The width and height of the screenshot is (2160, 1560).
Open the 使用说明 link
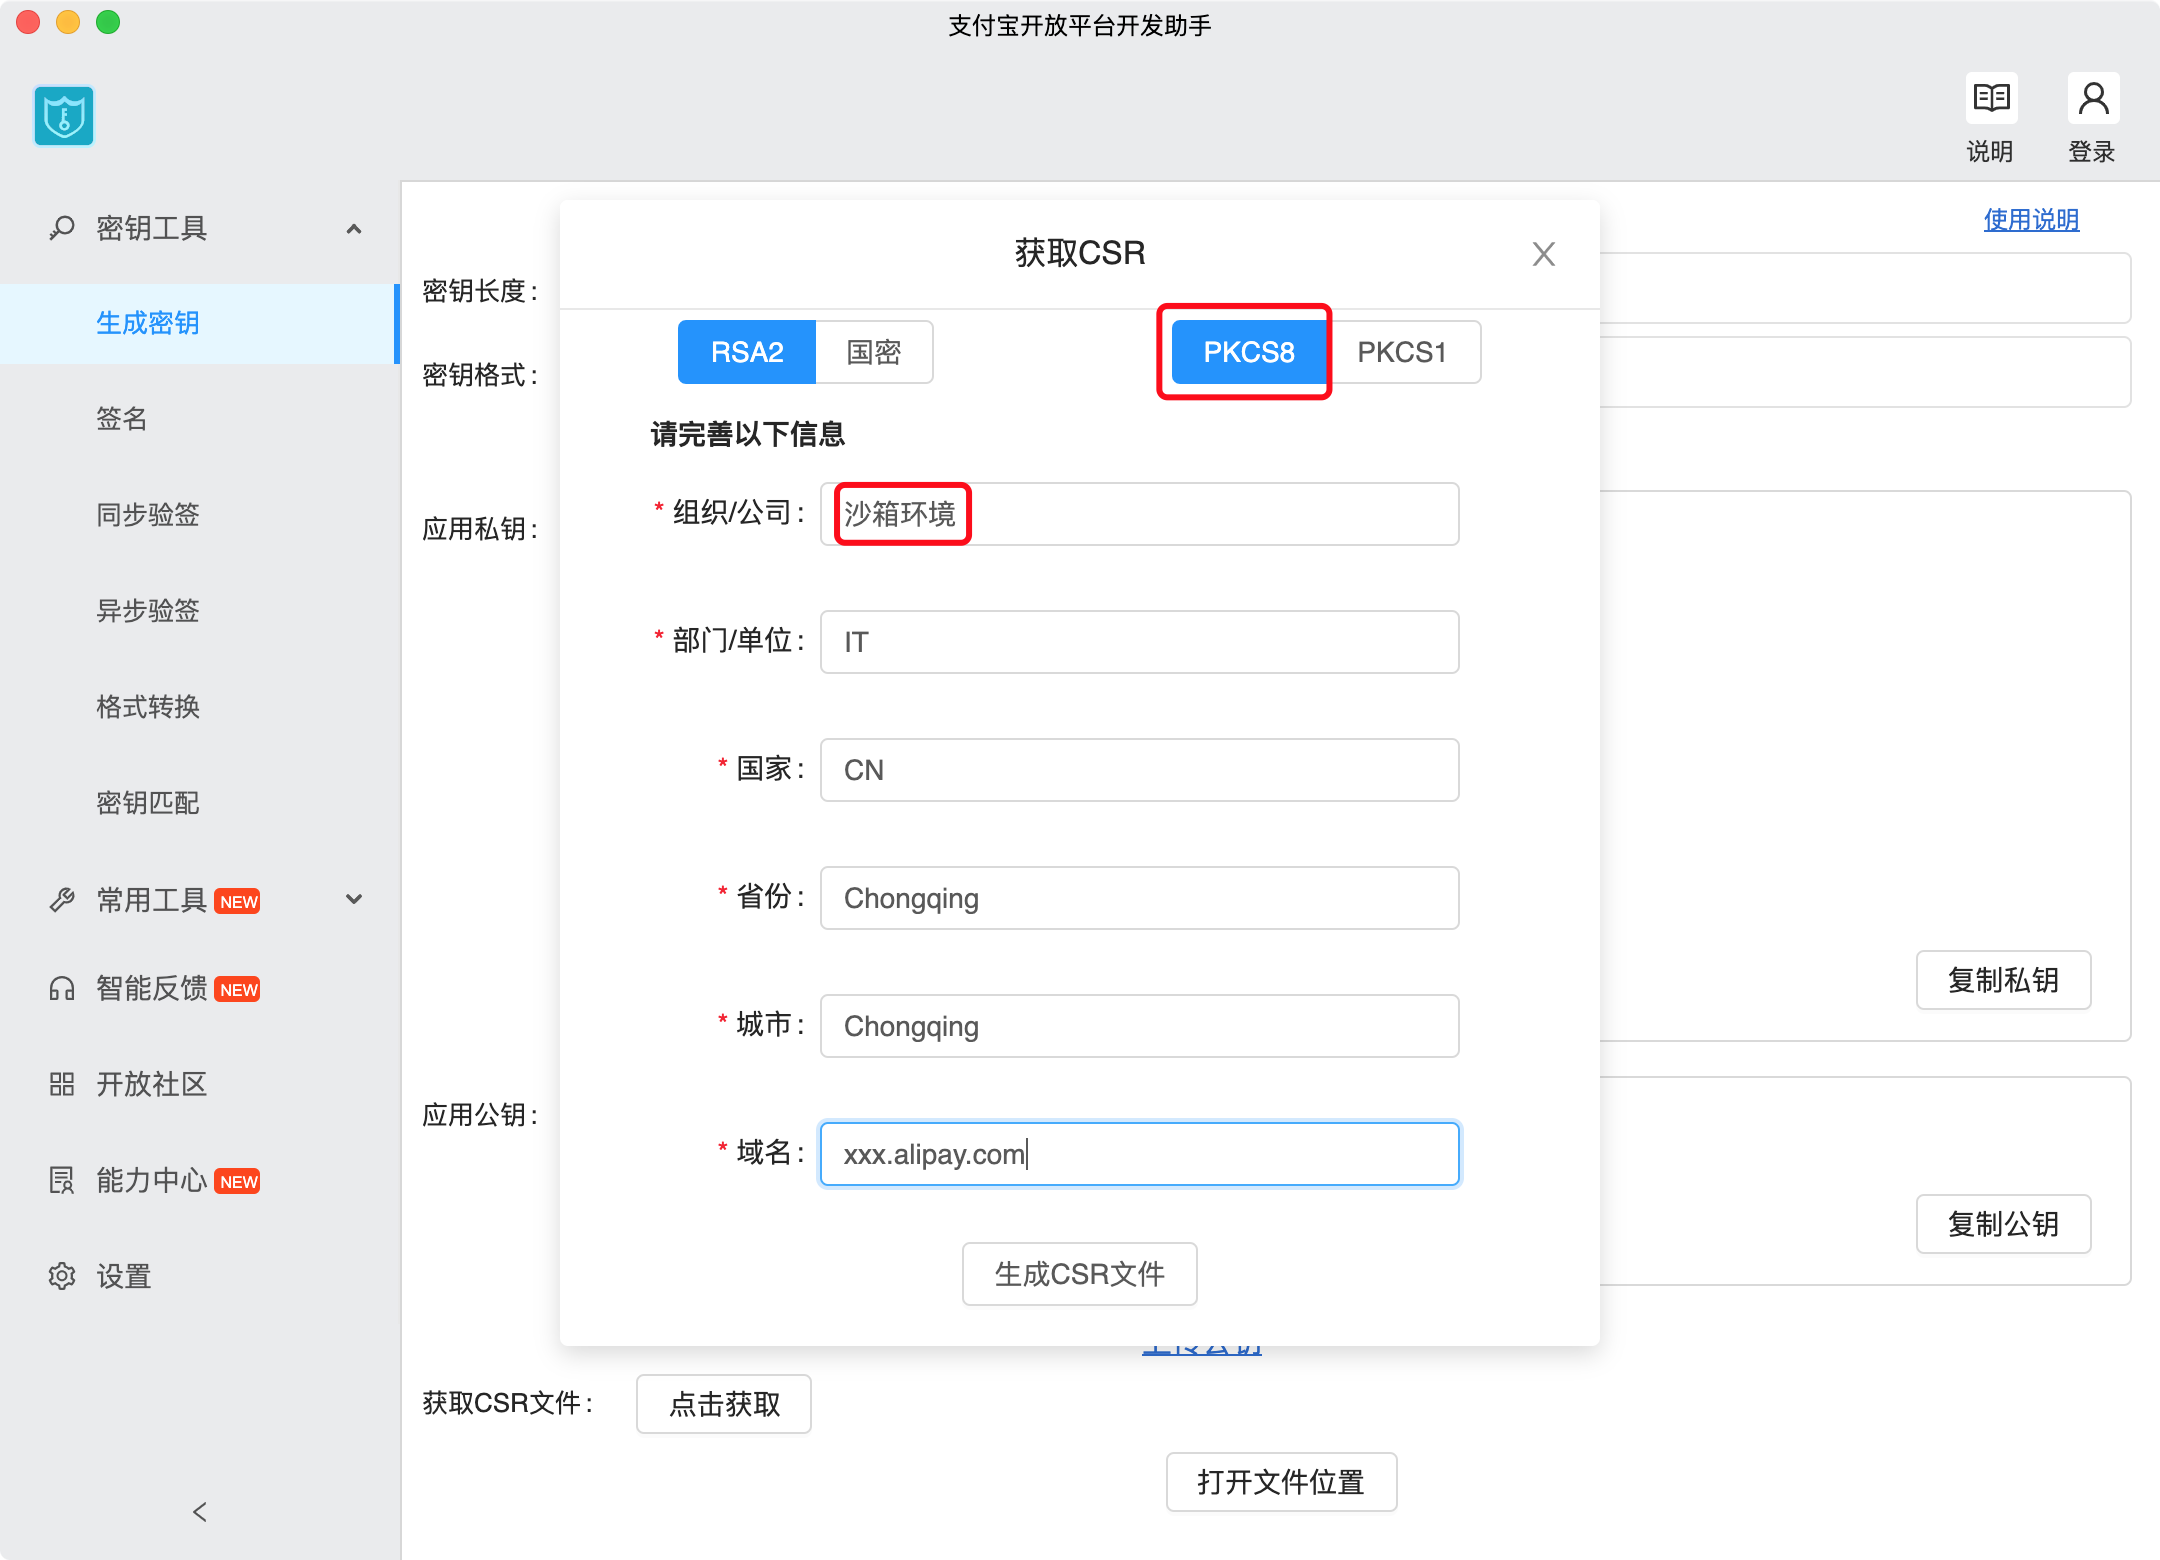pos(2031,220)
